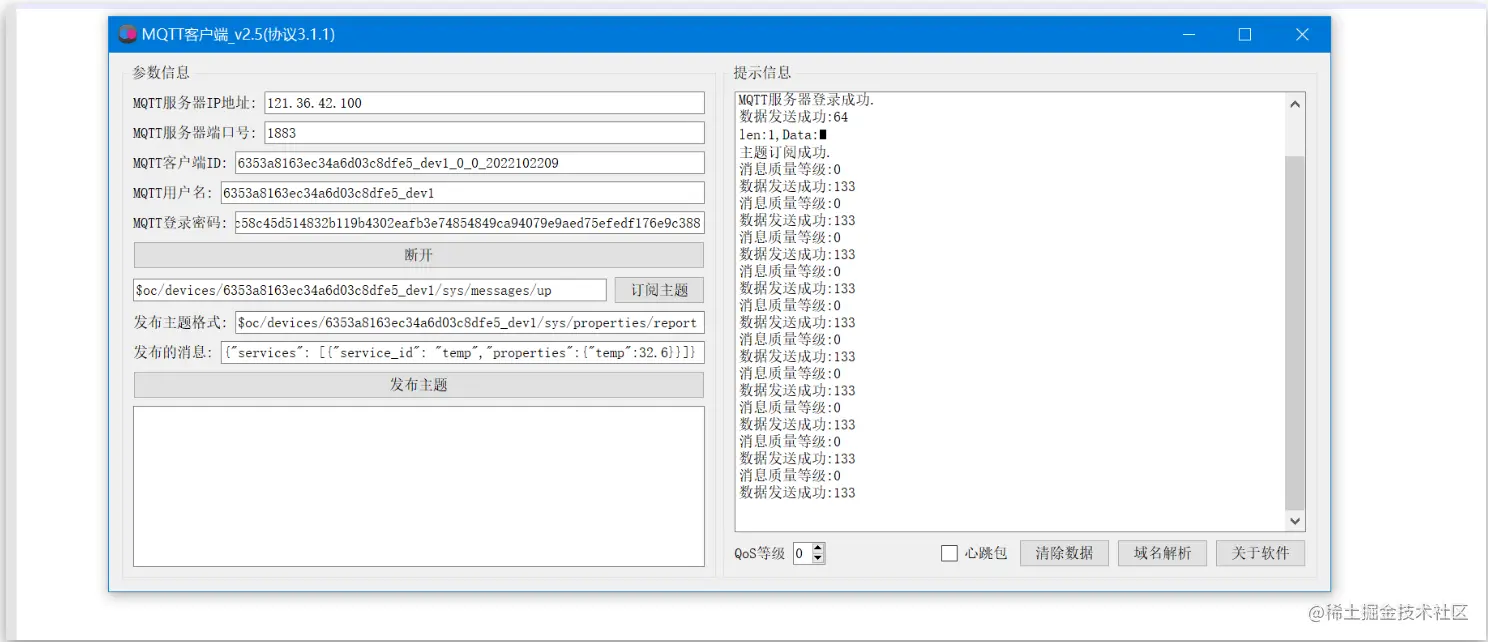Click the 域名解析 domain resolve button
Screen dimensions: 1488x642
1162,553
